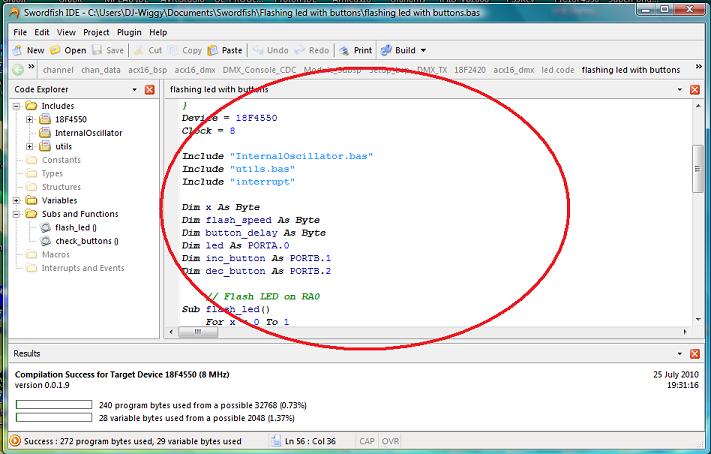Click the Undo toolbar button
The width and height of the screenshot is (711, 454).
pos(270,50)
